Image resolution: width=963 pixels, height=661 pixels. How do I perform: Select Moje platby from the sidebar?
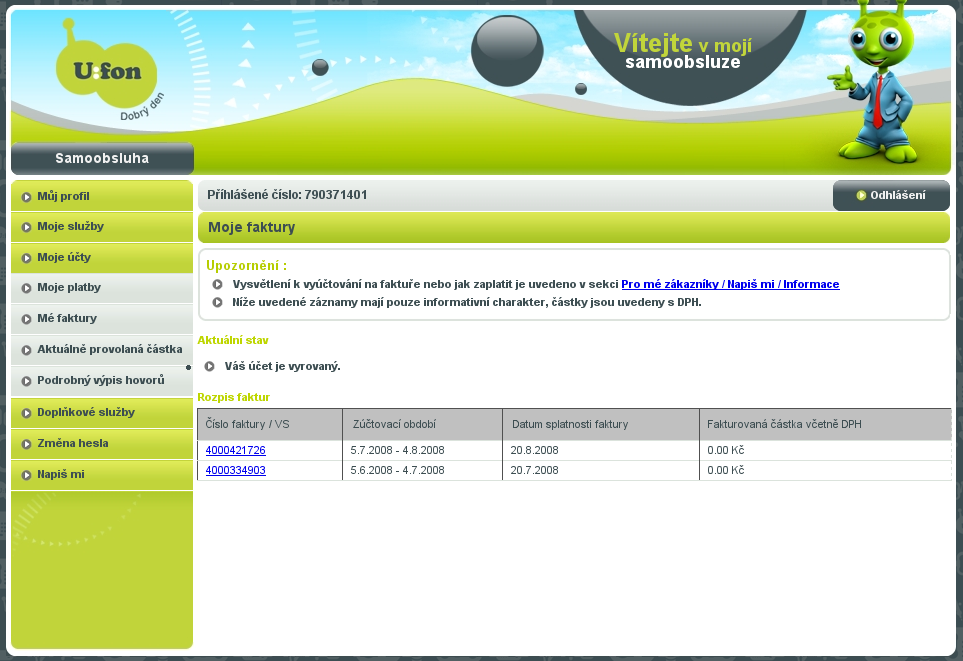click(x=102, y=287)
